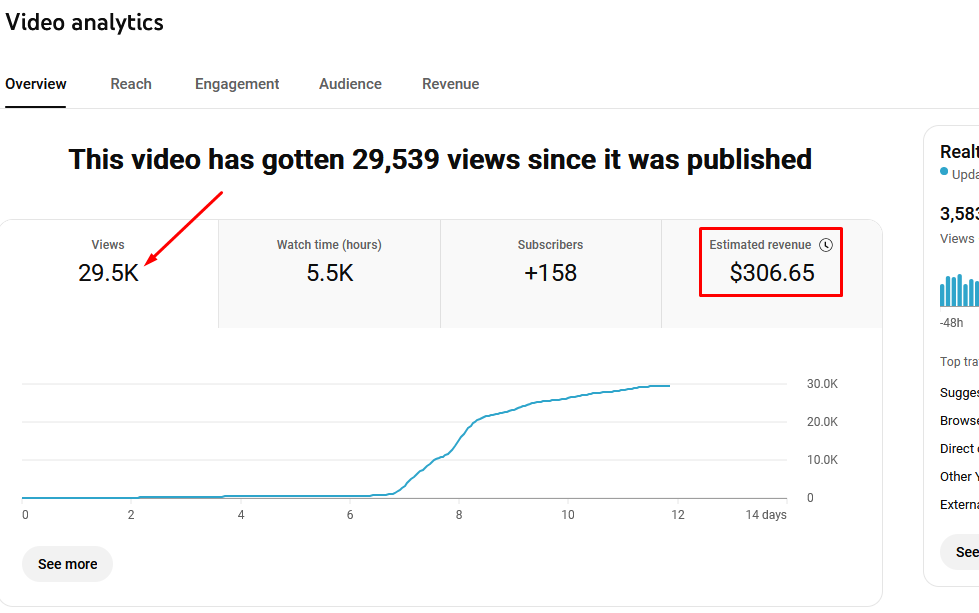Open the Revenue tab
This screenshot has height=613, width=979.
tap(450, 84)
